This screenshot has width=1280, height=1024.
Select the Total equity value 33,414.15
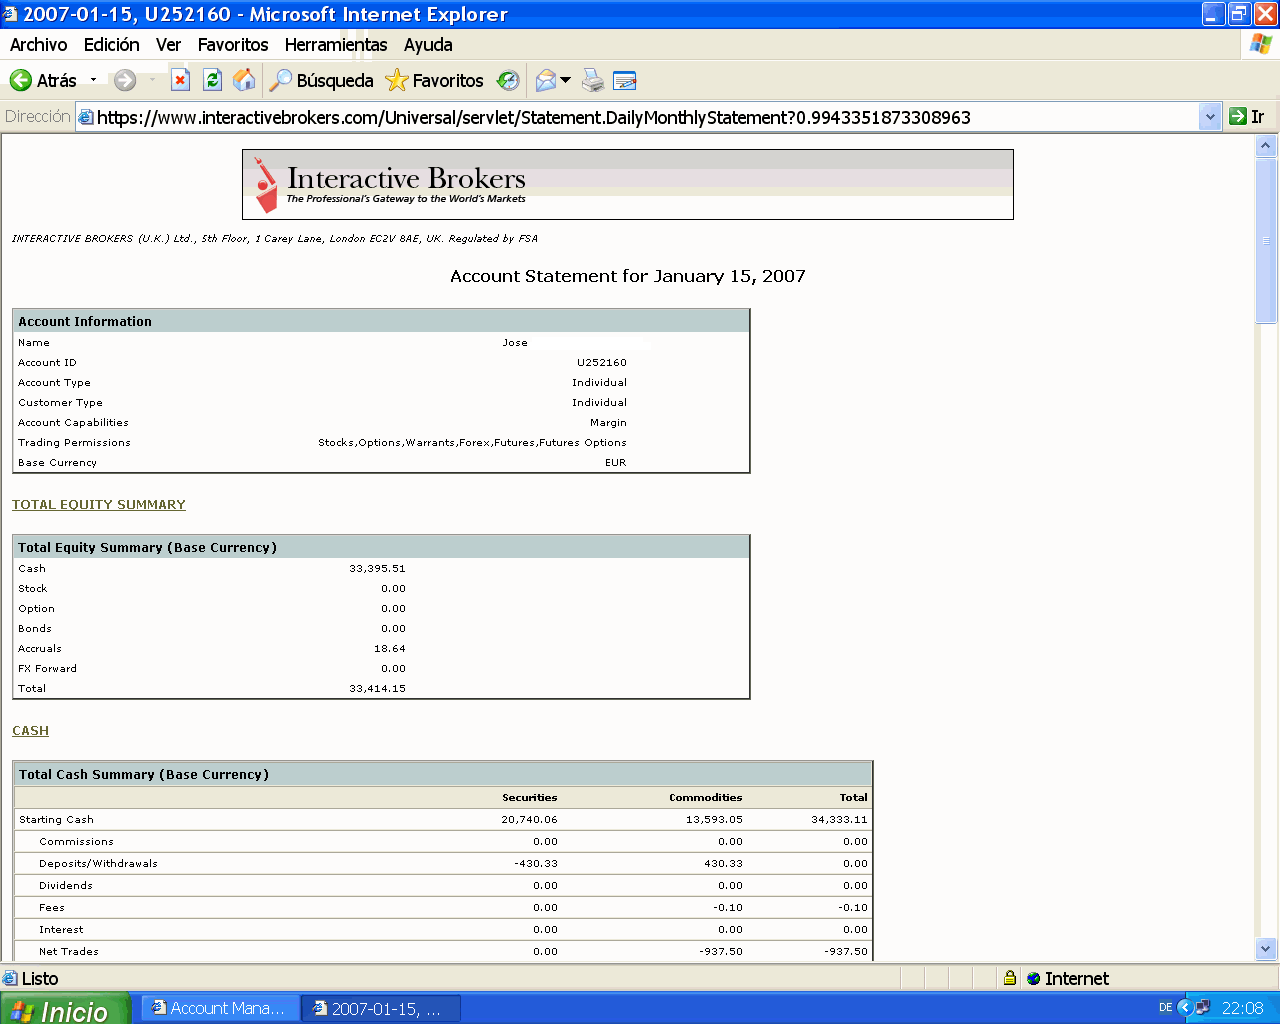click(378, 689)
